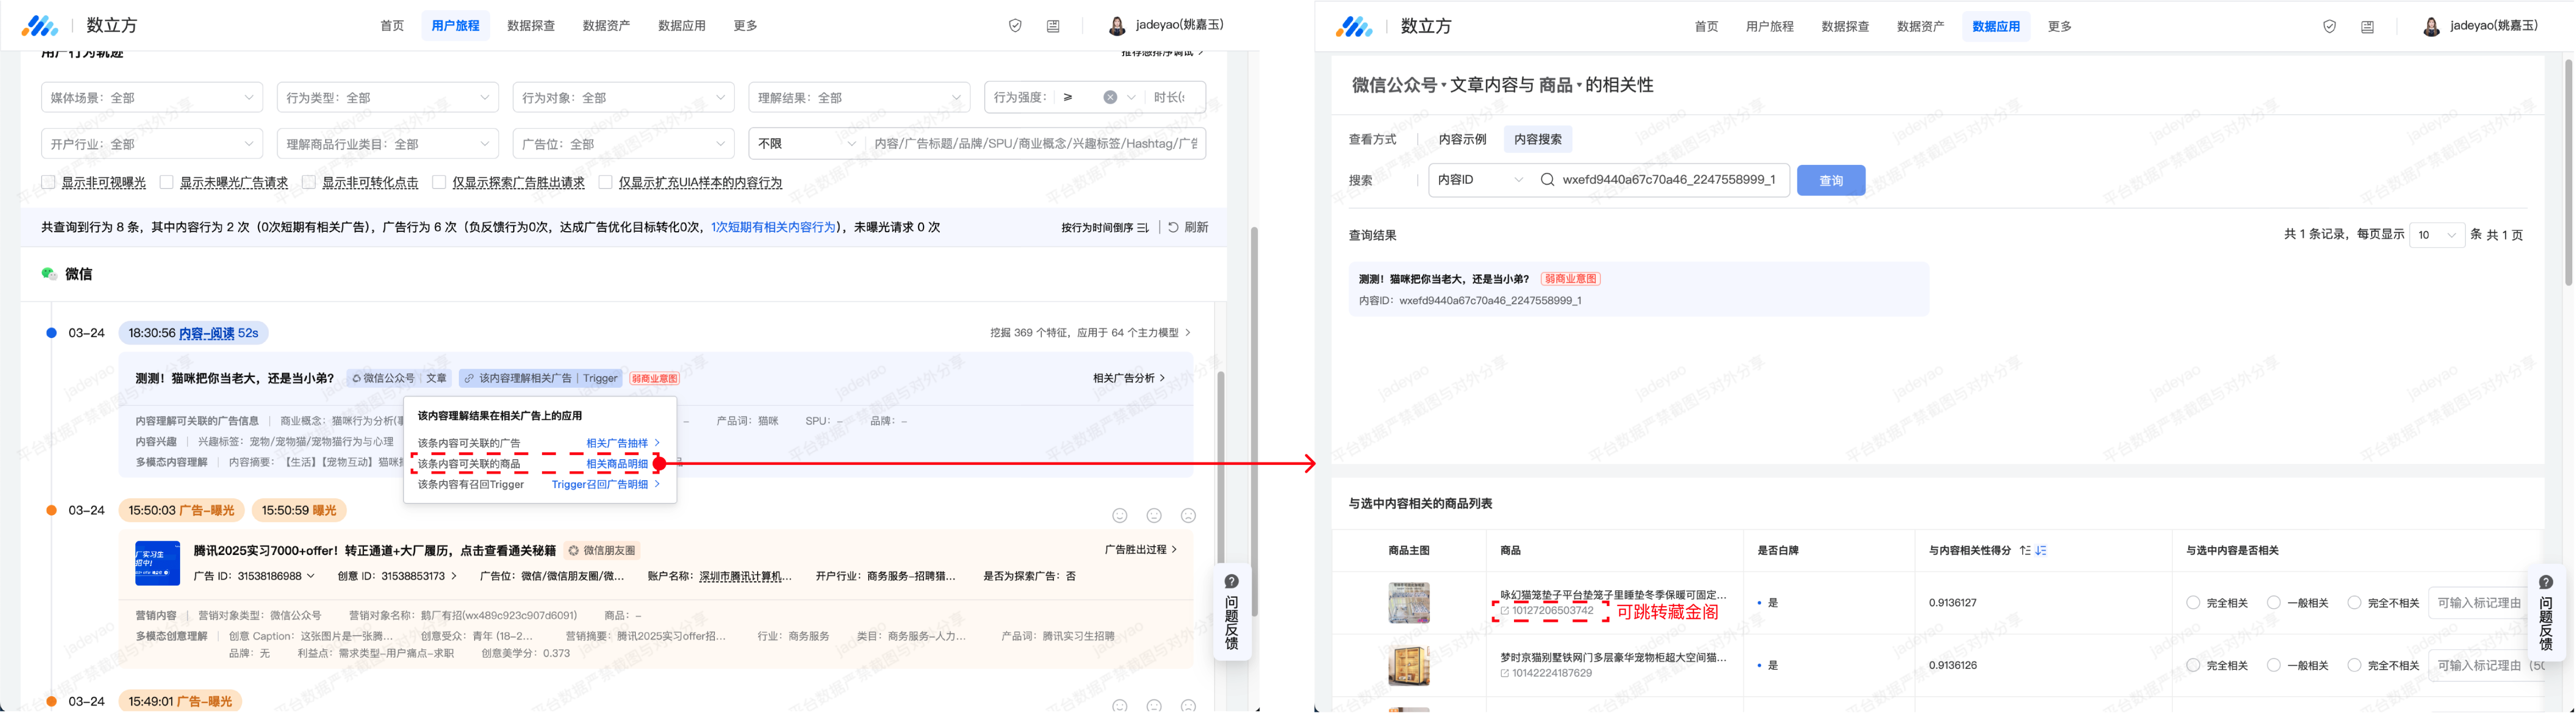Image resolution: width=2576 pixels, height=713 pixels.
Task: Click ascending sort icon for 与内容相关性得分
Action: coord(2025,551)
